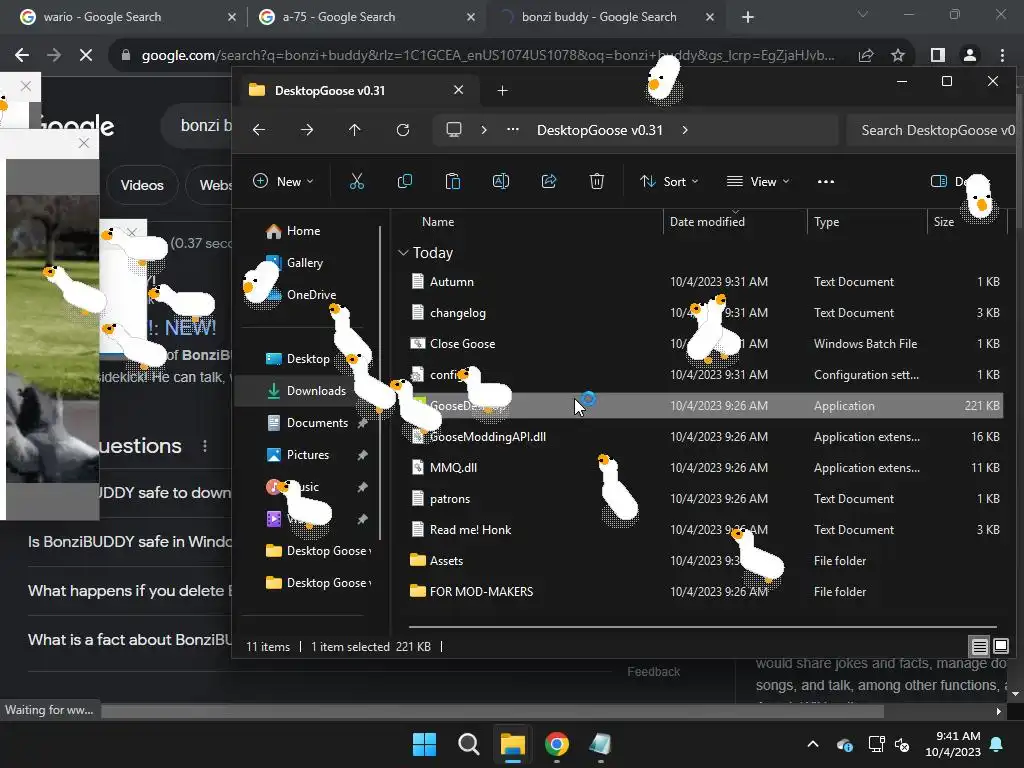Click the Share icon in Explorer toolbar
Image resolution: width=1024 pixels, height=768 pixels.
549,182
